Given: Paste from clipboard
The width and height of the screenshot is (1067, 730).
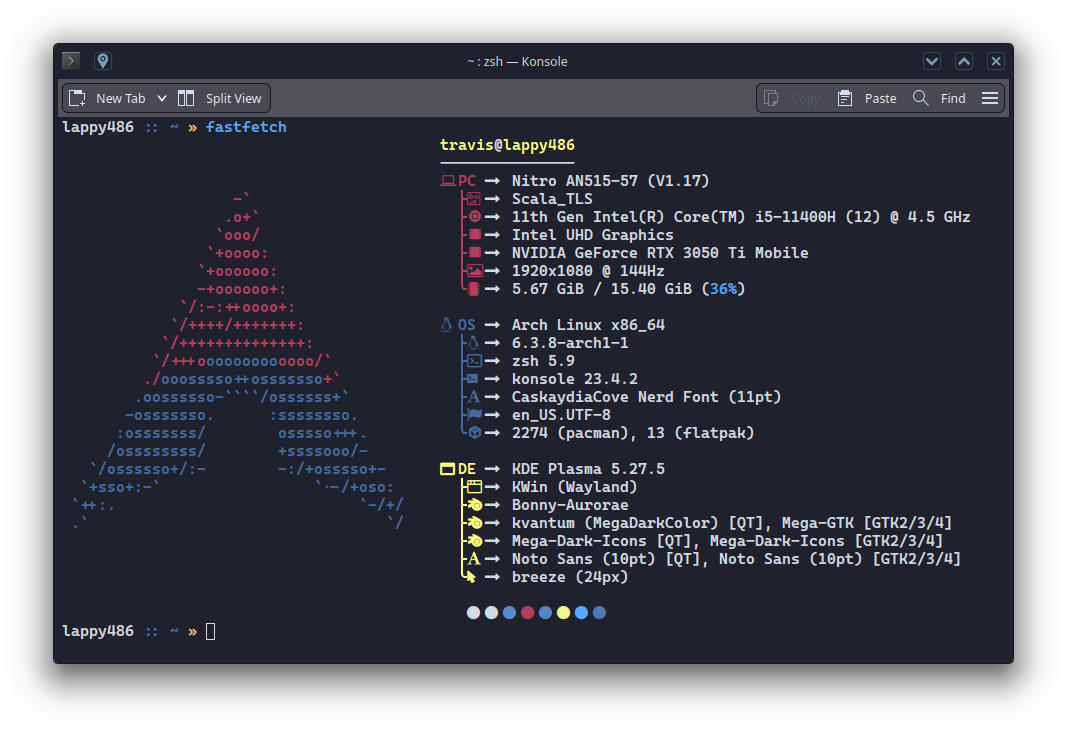Looking at the screenshot, I should tap(867, 98).
